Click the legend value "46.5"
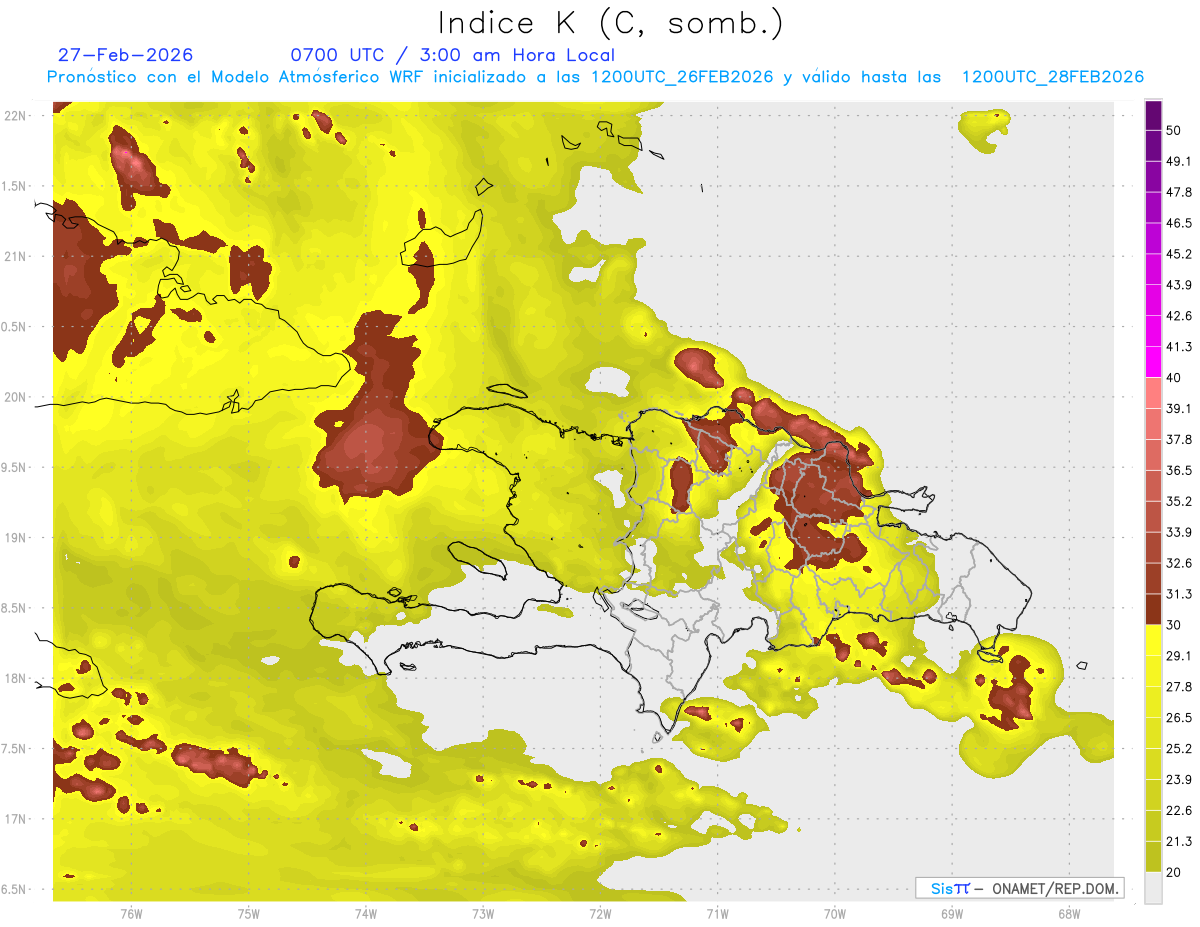Screen dimensions: 1200x927 1180,223
